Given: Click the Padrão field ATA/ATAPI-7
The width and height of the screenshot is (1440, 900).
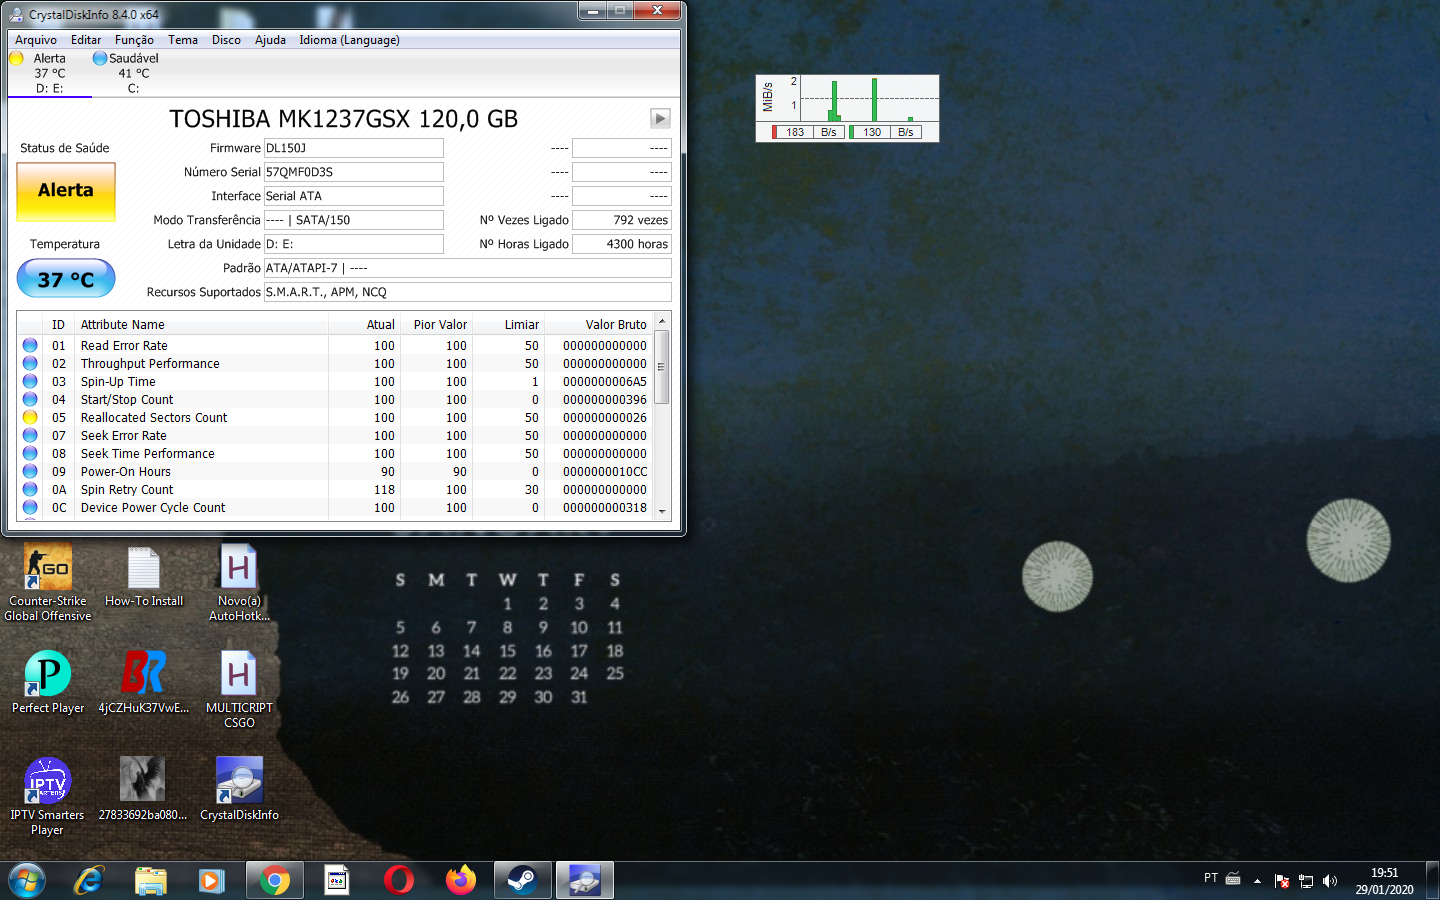Looking at the screenshot, I should pos(468,268).
